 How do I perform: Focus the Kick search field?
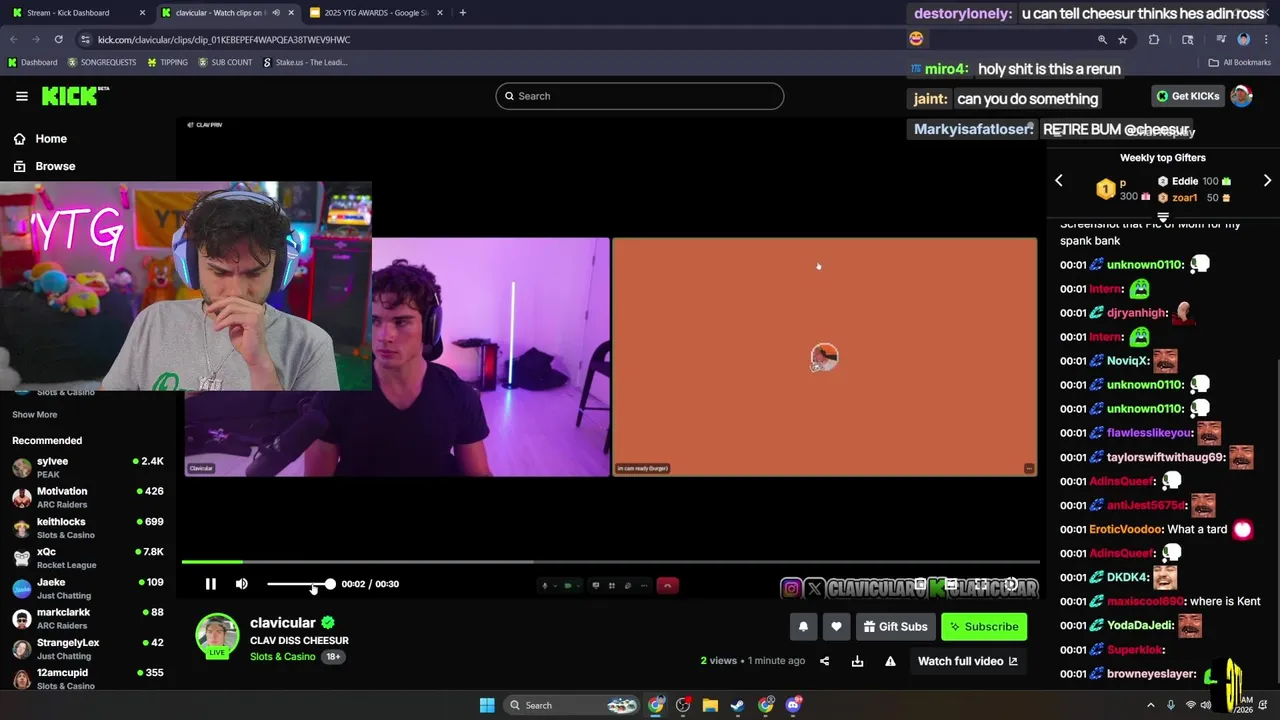point(640,96)
